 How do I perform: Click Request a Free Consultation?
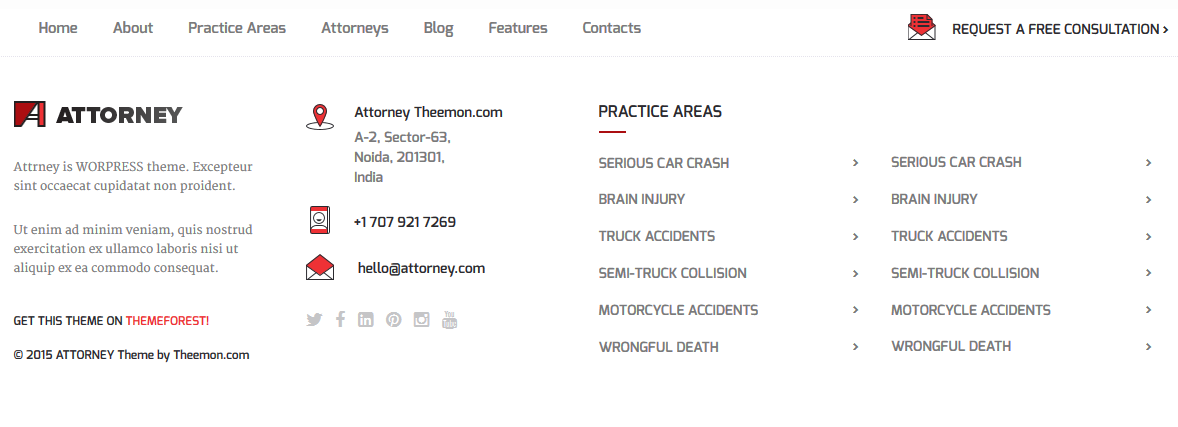click(x=1059, y=29)
